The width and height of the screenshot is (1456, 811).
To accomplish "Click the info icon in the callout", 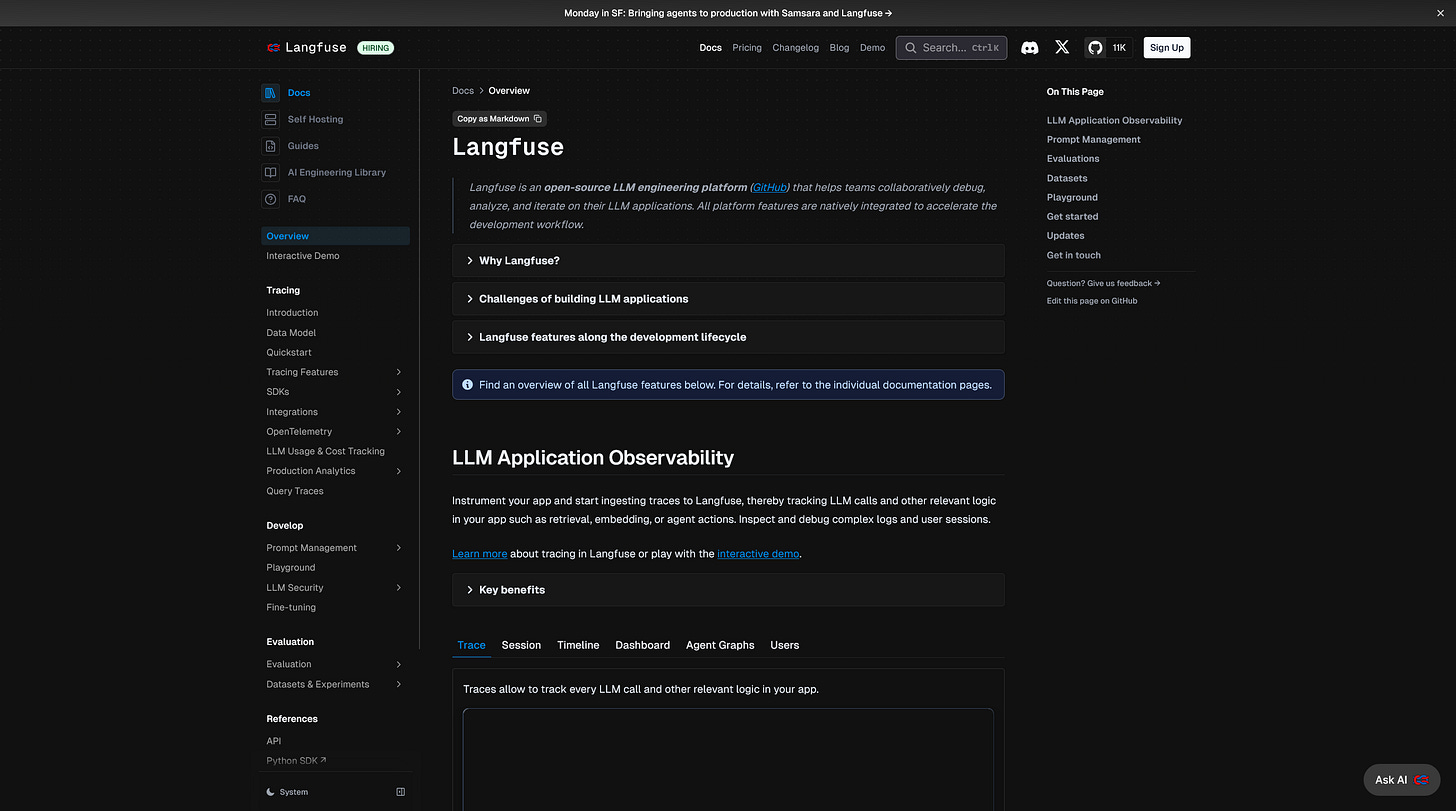I will pos(467,384).
